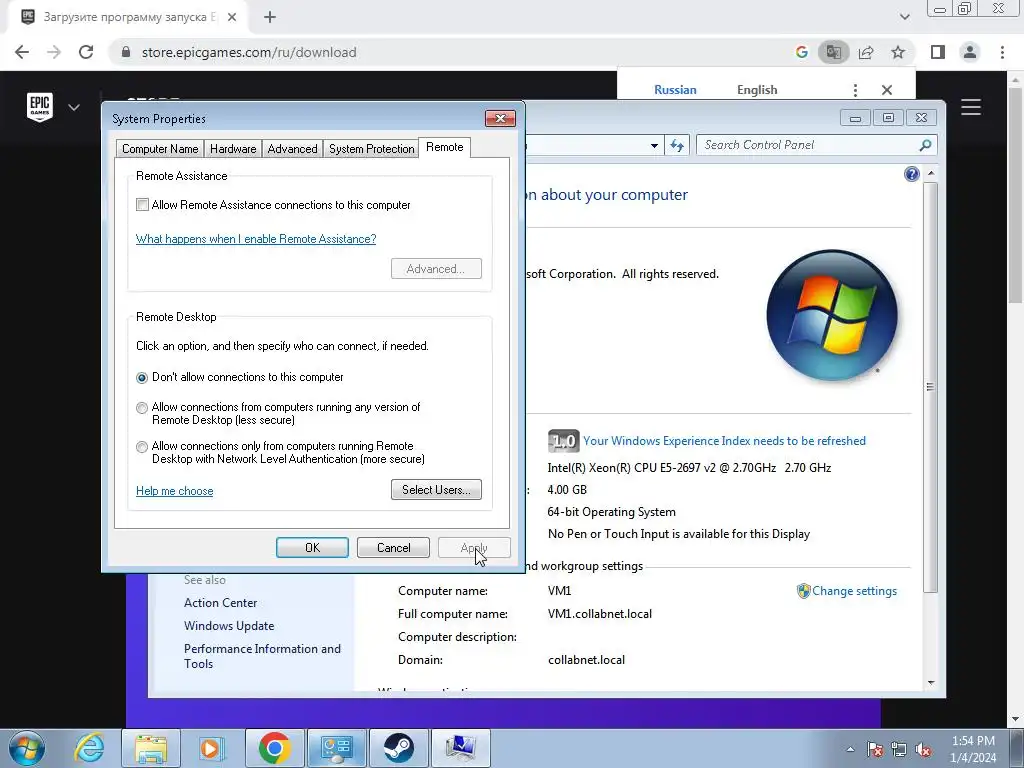Select Don't allow connections to this computer
1024x768 pixels.
pos(142,377)
